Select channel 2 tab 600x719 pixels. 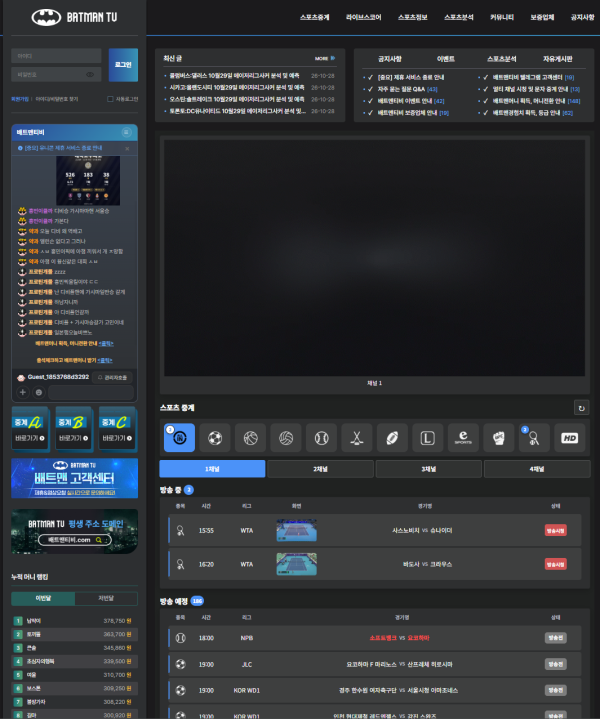[x=320, y=469]
